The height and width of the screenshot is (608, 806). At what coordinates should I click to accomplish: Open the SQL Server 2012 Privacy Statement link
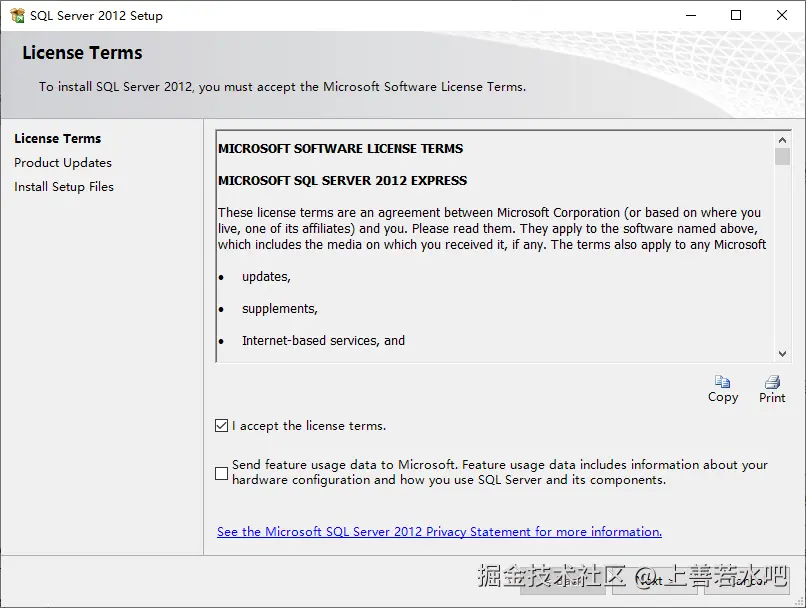(439, 531)
